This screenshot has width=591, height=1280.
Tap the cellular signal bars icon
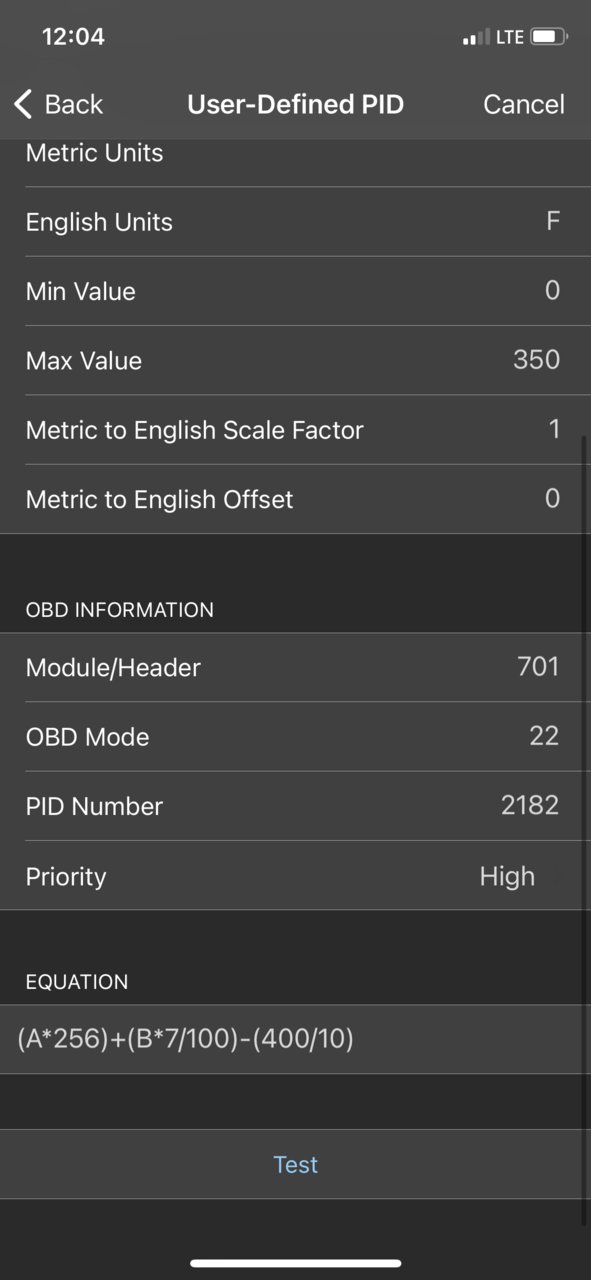point(476,38)
